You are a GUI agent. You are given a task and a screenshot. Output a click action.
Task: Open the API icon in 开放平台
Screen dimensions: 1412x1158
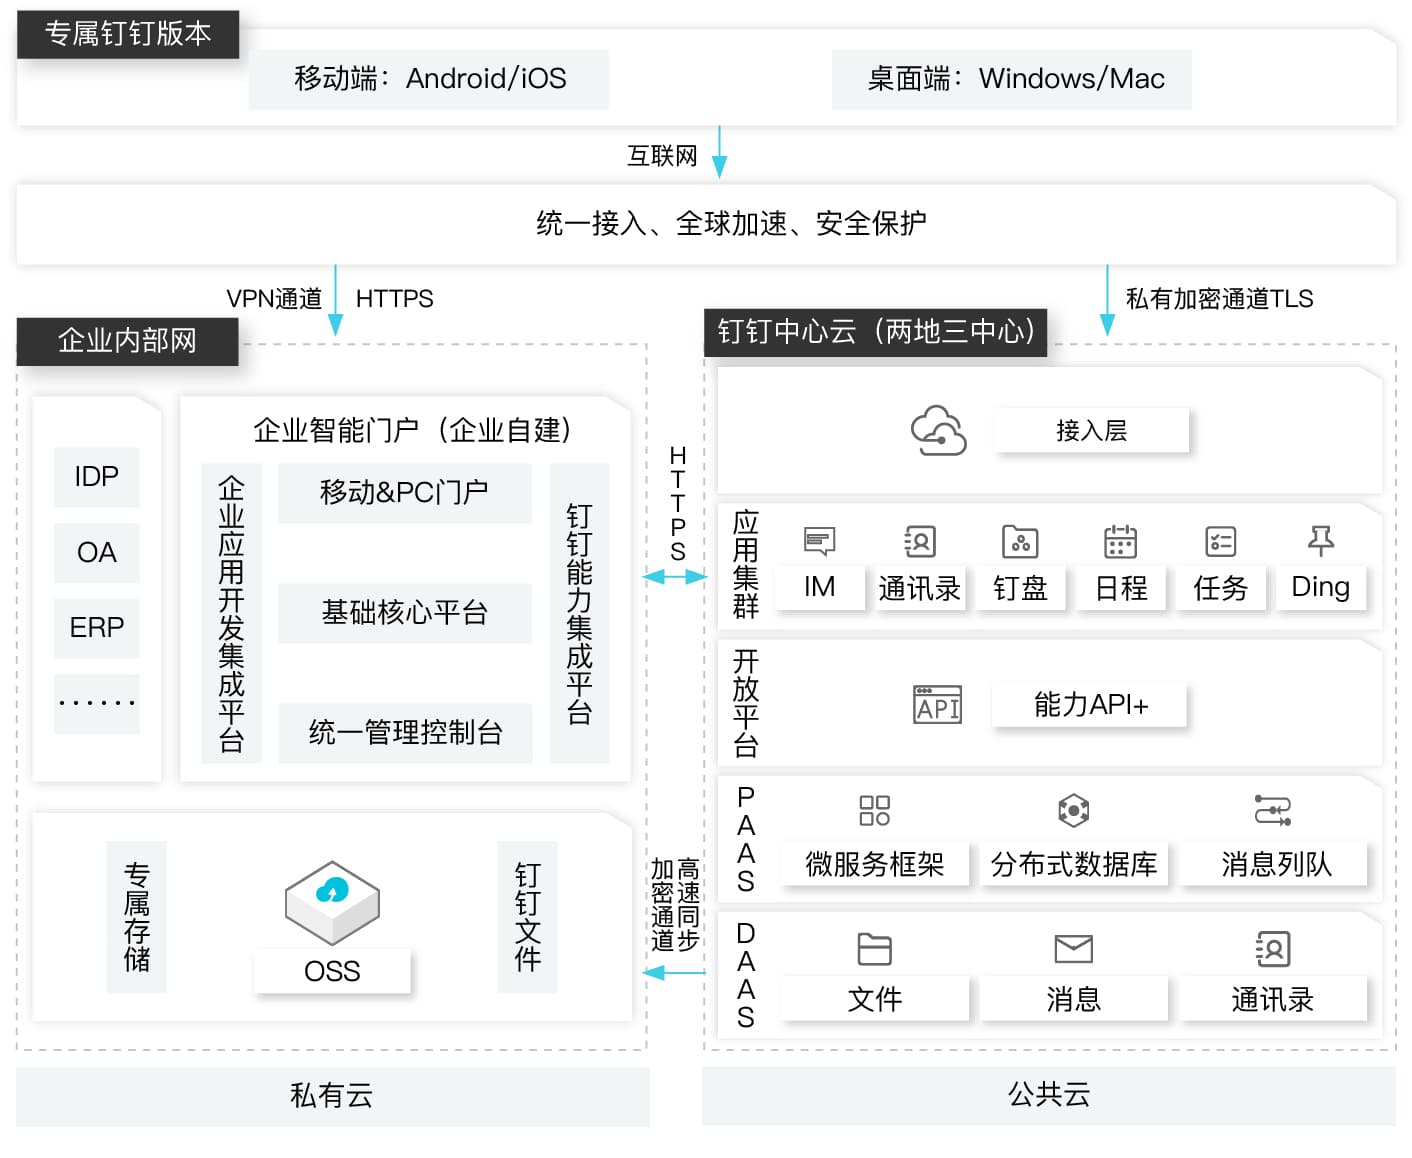936,703
